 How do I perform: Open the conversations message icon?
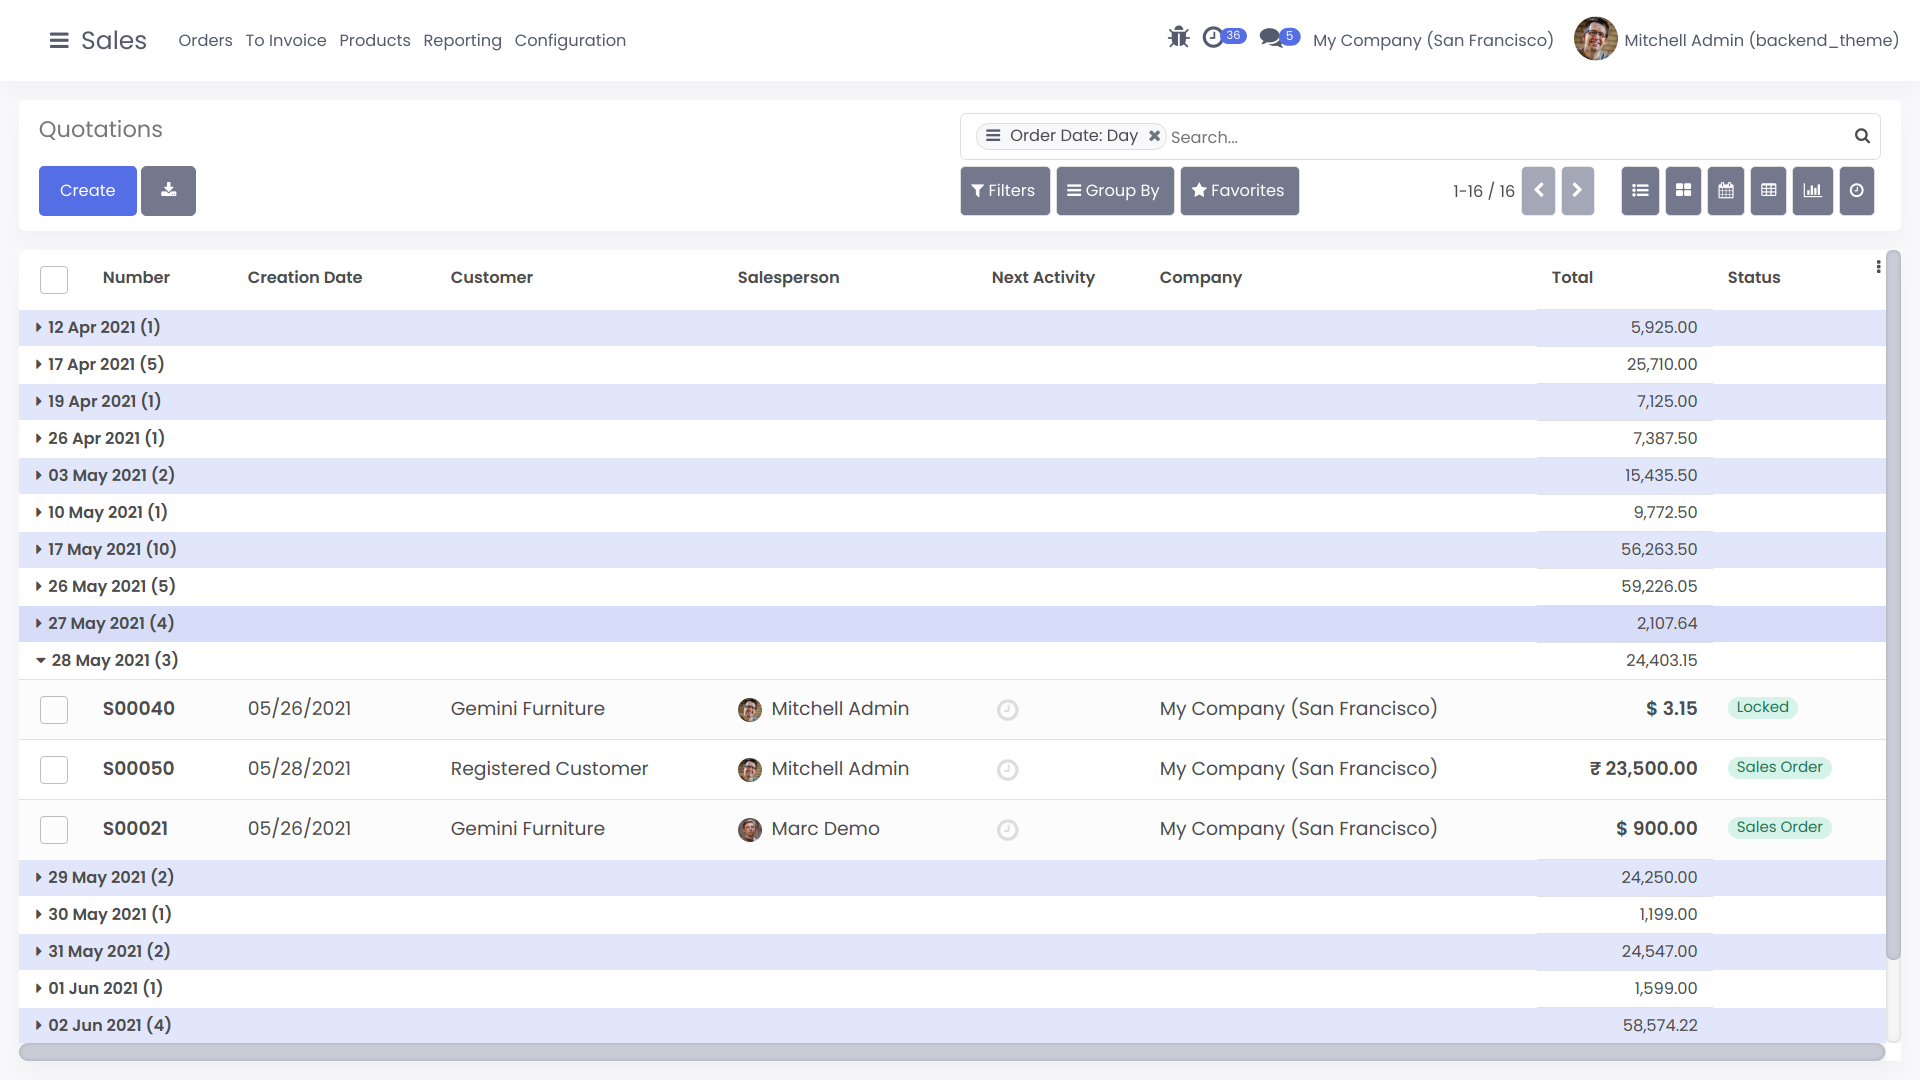point(1271,38)
